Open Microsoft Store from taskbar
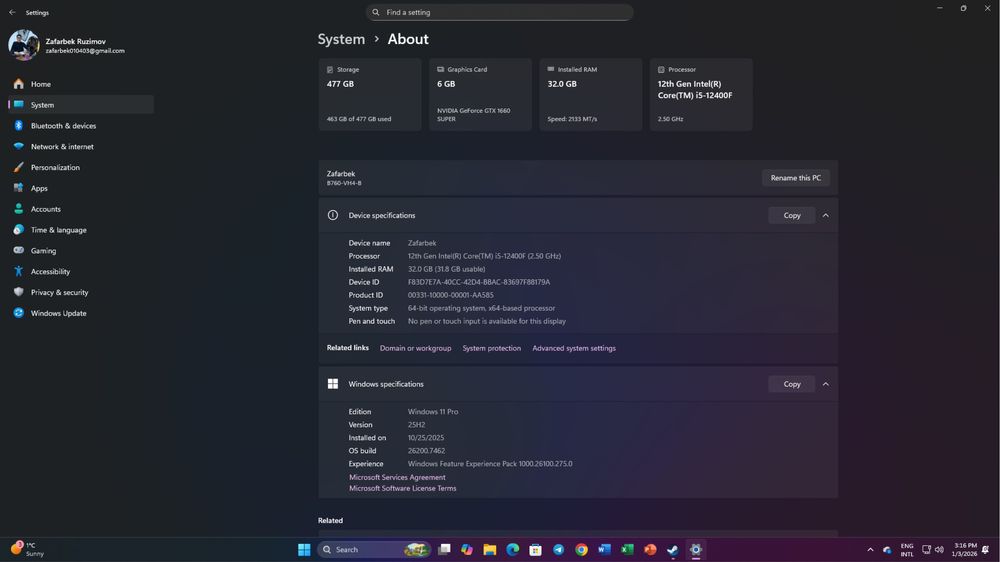This screenshot has width=1000, height=562. coord(536,549)
